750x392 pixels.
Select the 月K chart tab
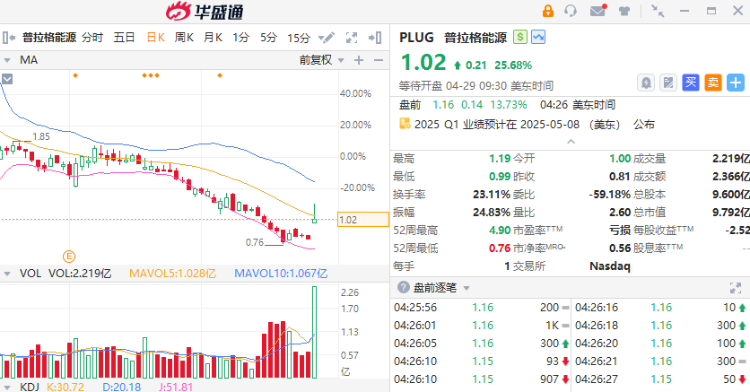click(213, 37)
